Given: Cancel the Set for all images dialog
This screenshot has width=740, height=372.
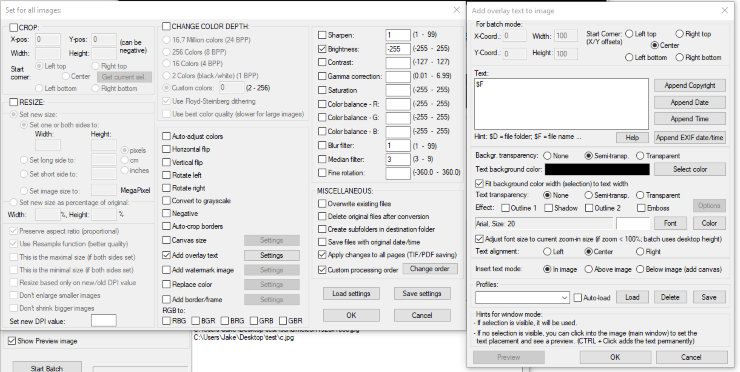Looking at the screenshot, I should click(x=422, y=315).
